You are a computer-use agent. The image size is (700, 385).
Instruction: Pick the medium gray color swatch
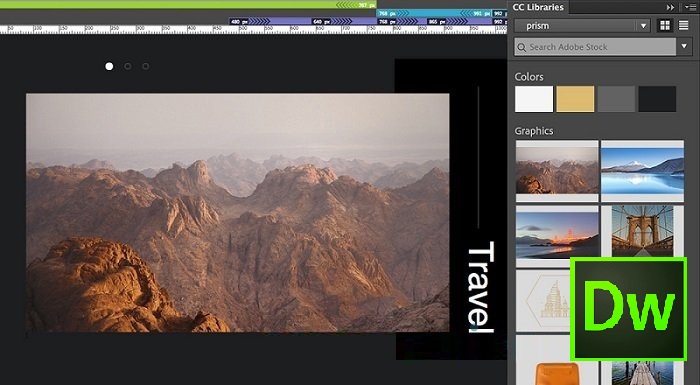616,99
